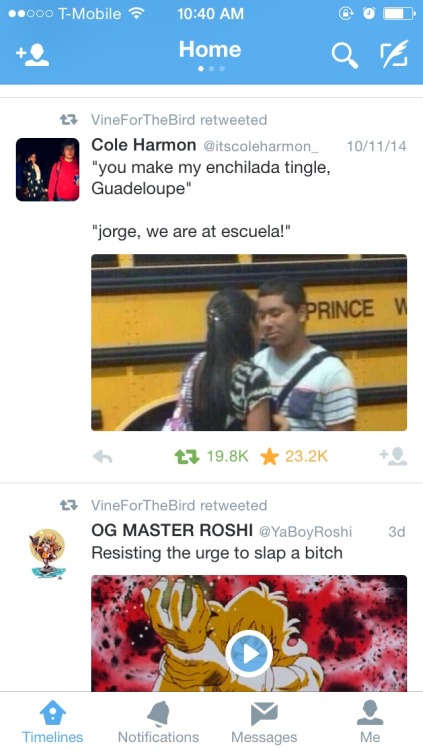Open the @YaBoyRoshi handle link

pyautogui.click(x=305, y=531)
